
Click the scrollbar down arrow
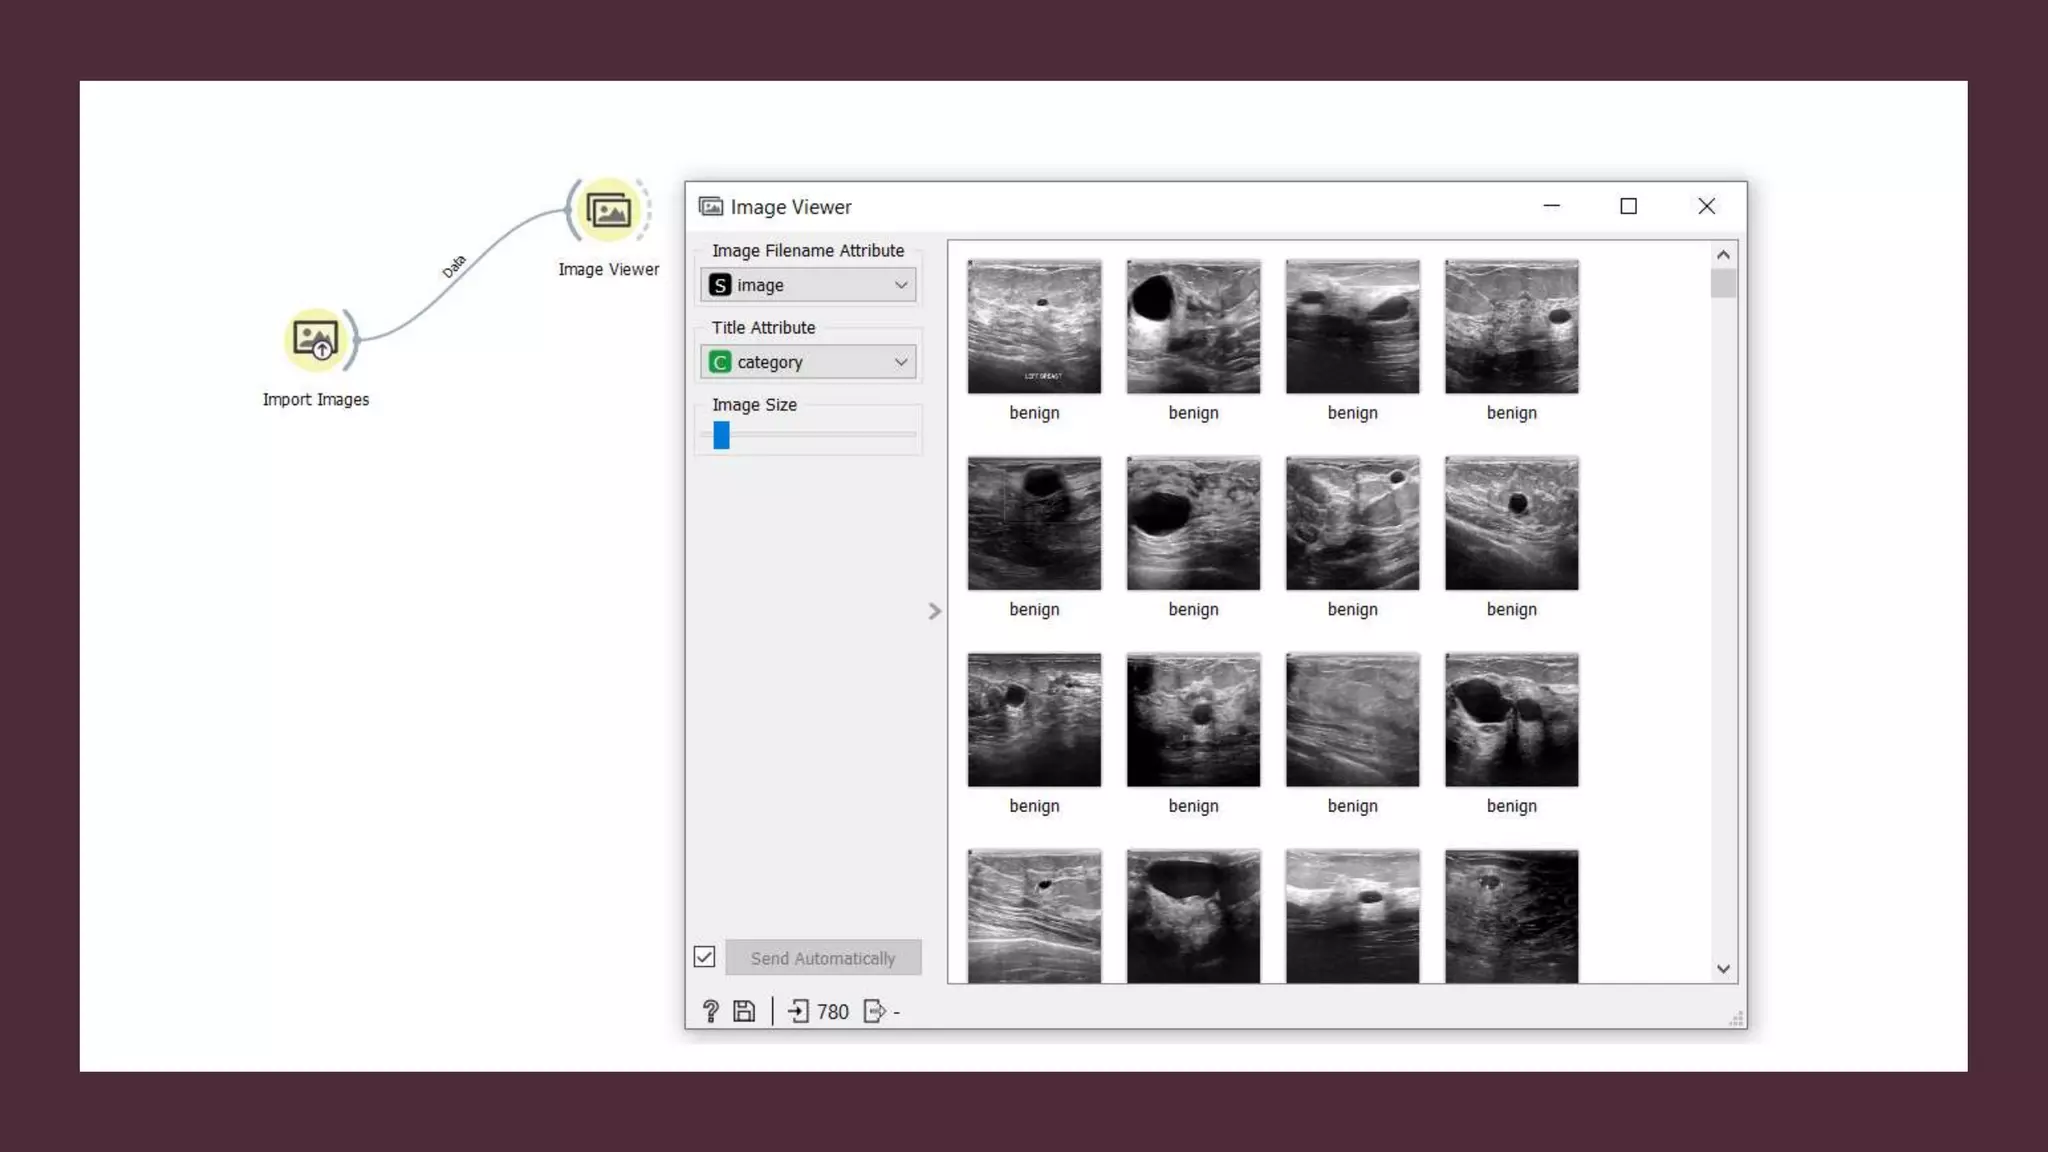point(1723,969)
